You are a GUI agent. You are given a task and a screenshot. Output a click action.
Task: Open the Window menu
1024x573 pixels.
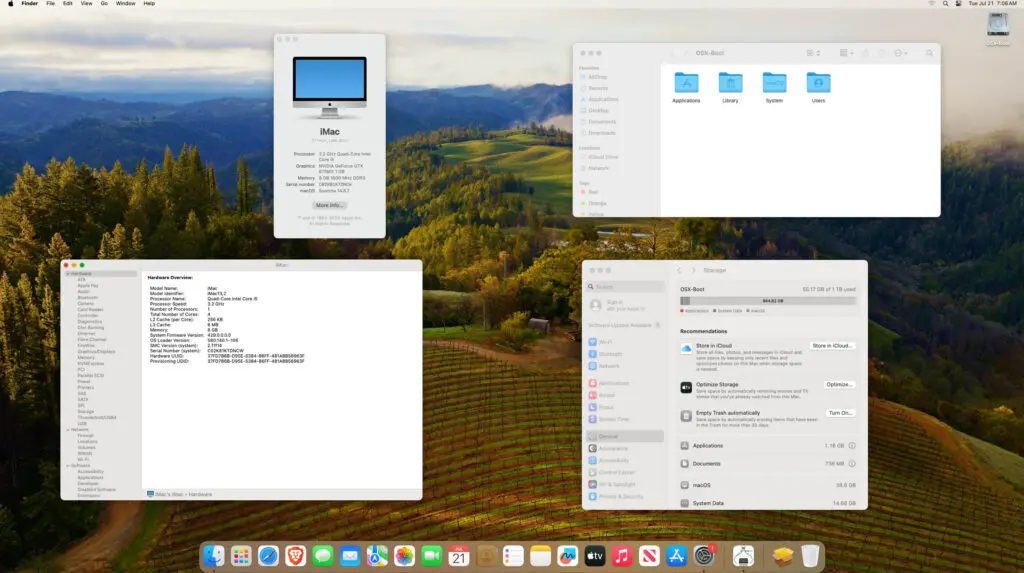click(125, 4)
